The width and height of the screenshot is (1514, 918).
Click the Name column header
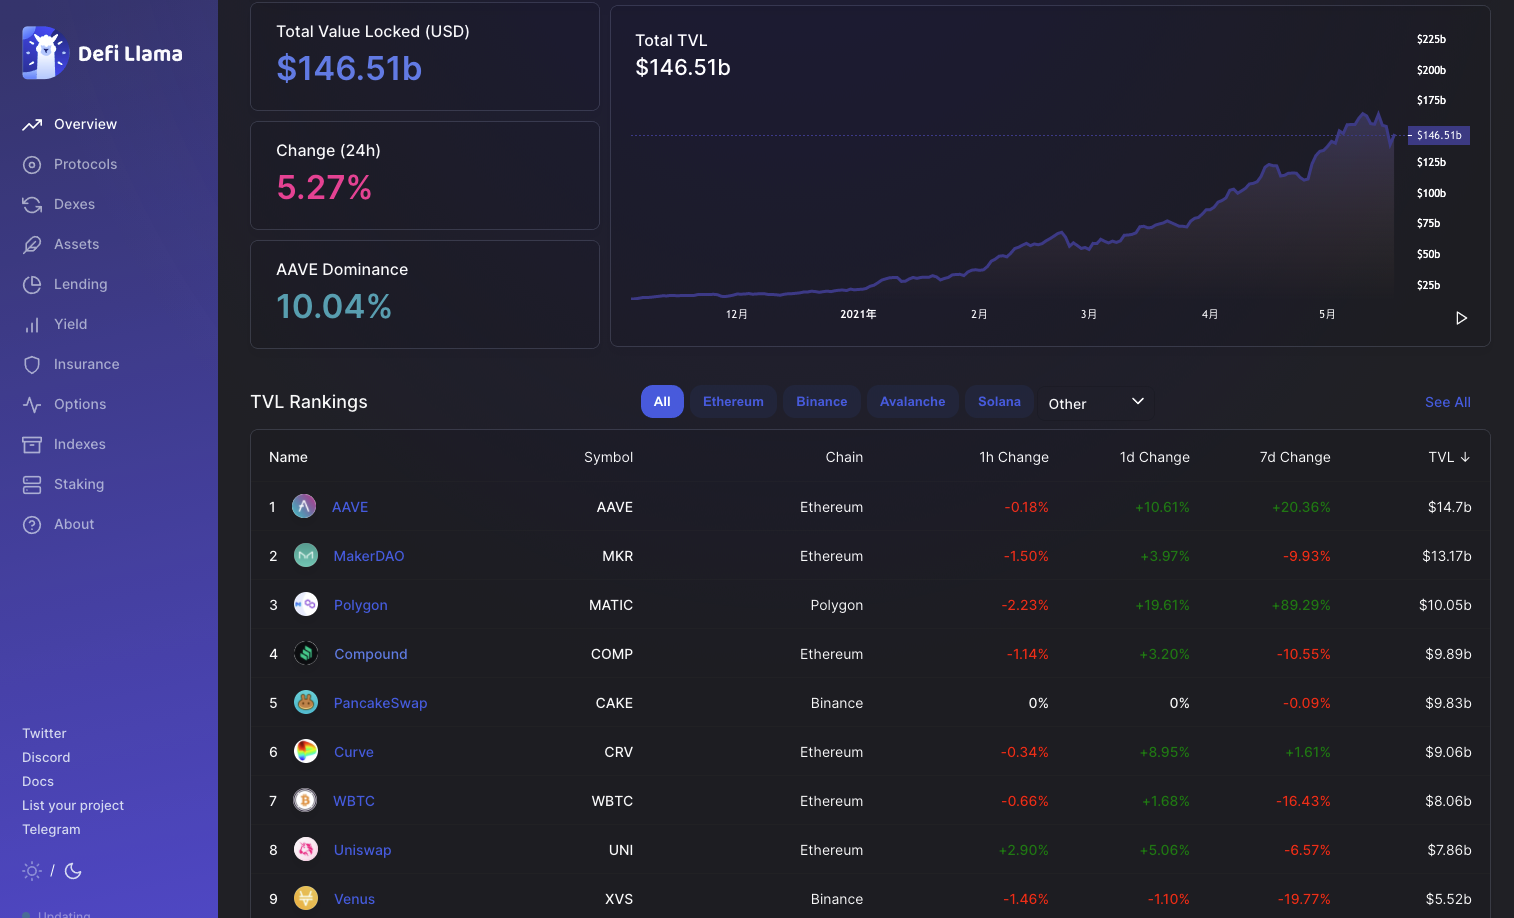click(x=288, y=457)
